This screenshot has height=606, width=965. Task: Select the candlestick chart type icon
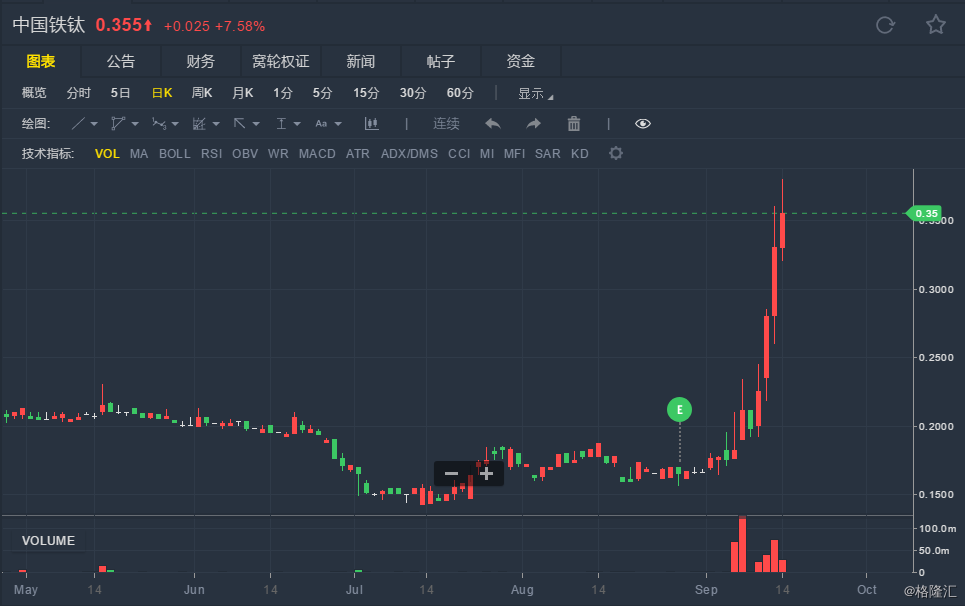click(371, 124)
